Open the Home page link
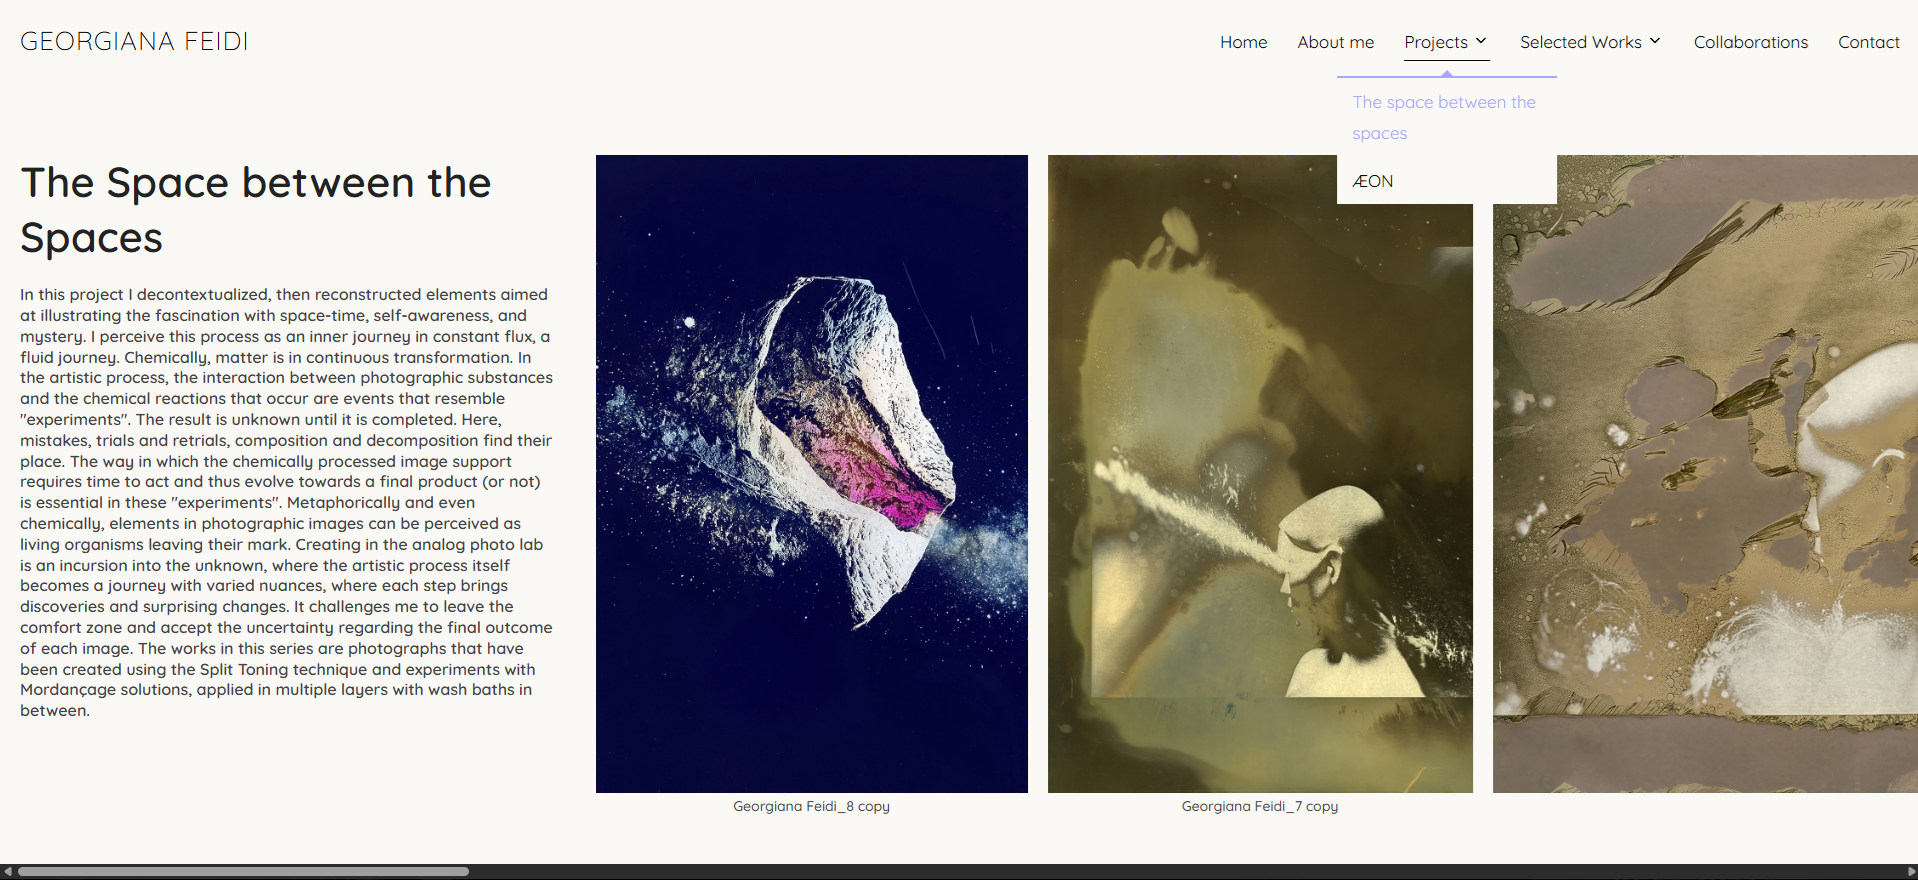Screen dimensions: 1918x882 (1243, 42)
